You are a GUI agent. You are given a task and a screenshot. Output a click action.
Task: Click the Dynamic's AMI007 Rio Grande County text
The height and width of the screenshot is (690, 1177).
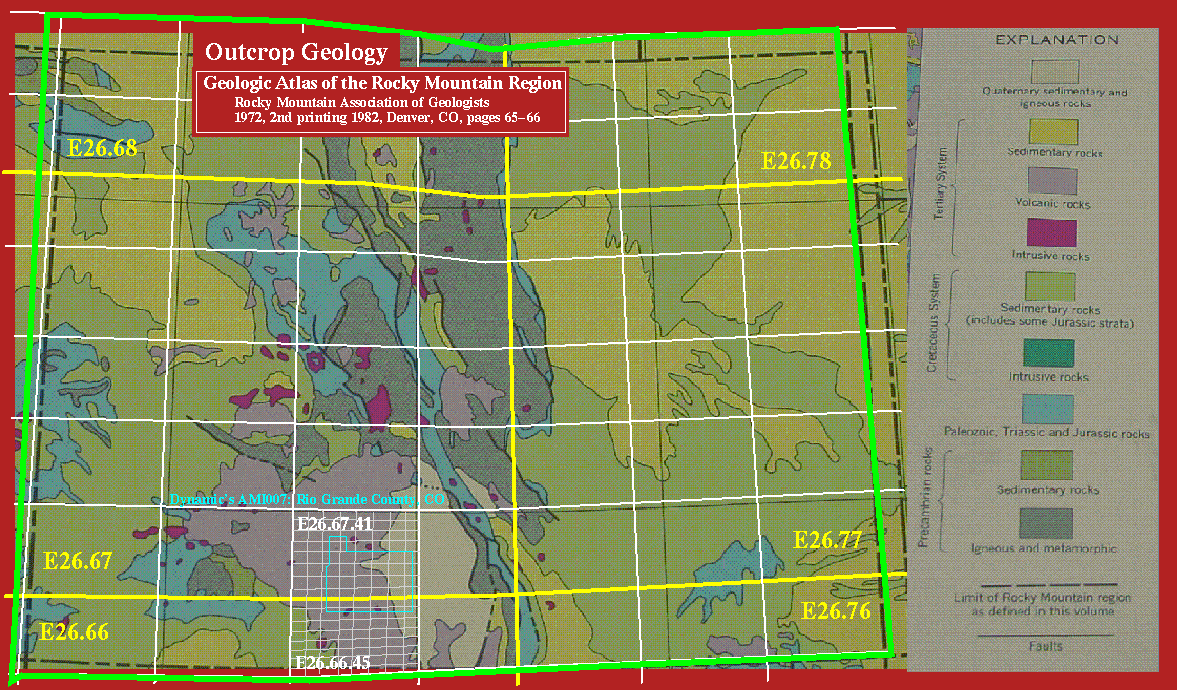(306, 498)
